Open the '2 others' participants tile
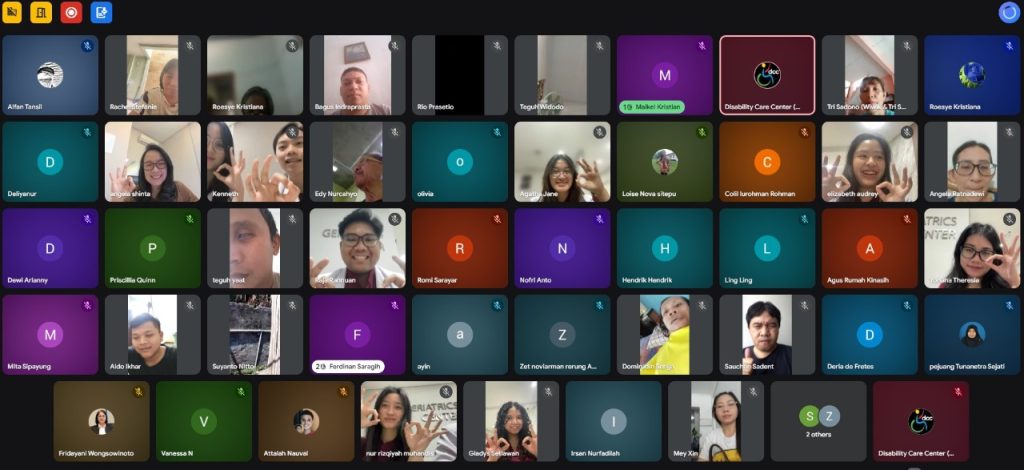Viewport: 1024px width, 470px height. point(818,421)
